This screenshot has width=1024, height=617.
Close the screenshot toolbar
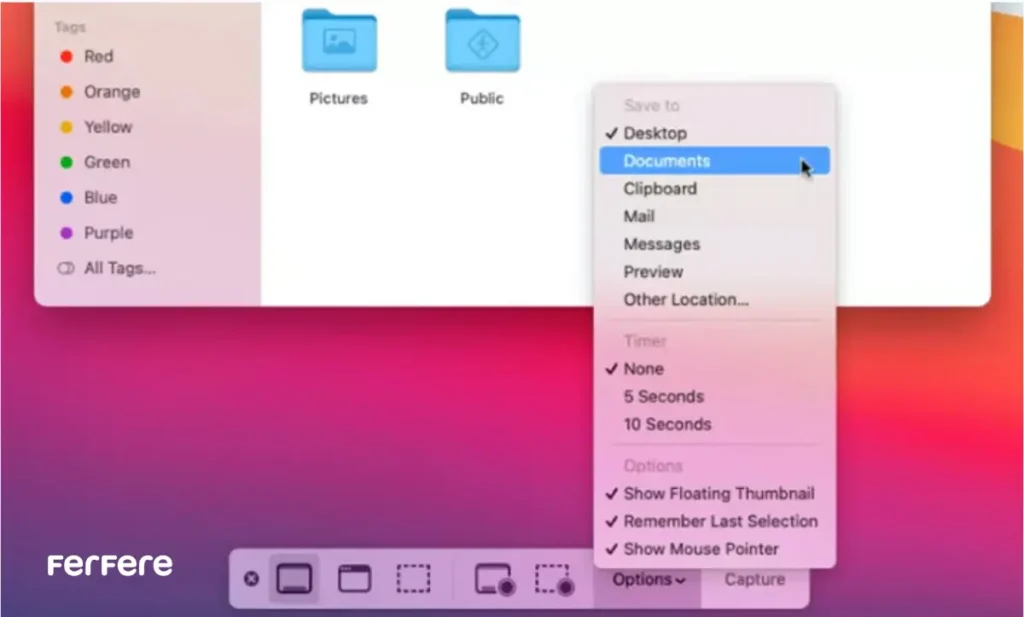[x=251, y=579]
